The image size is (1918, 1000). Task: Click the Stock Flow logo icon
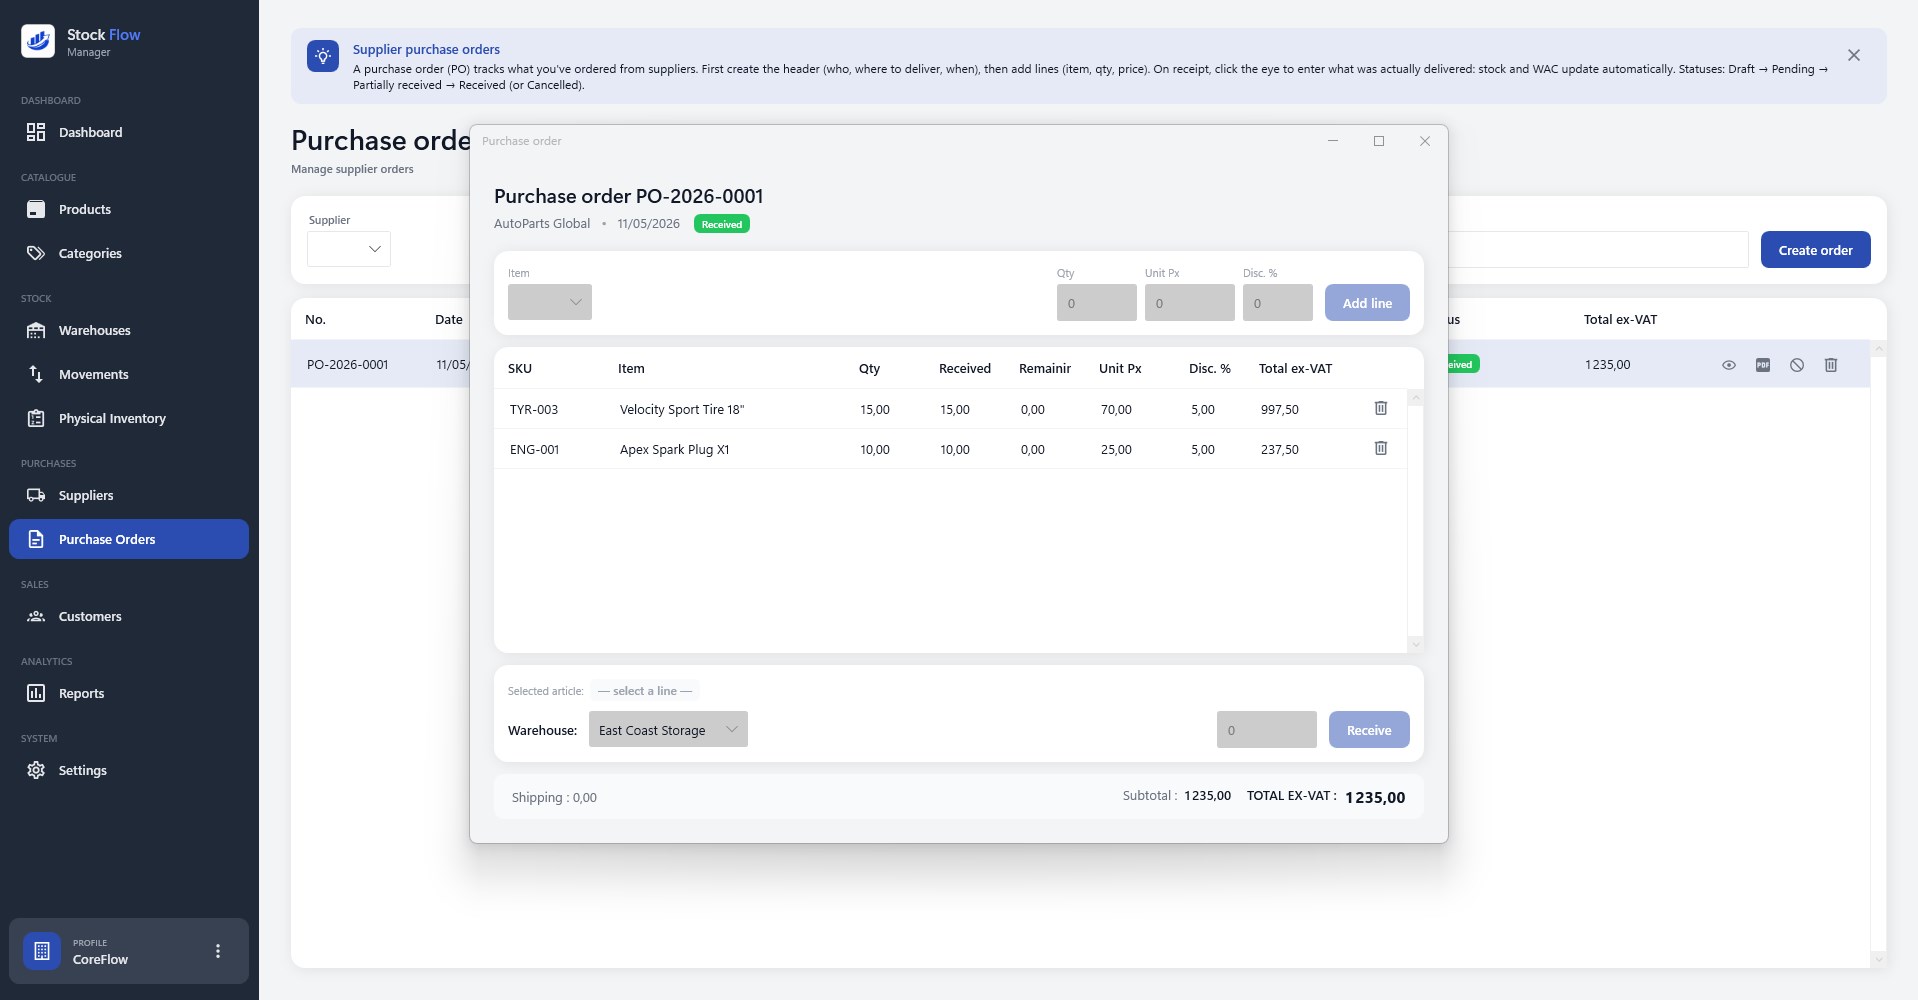pos(38,41)
